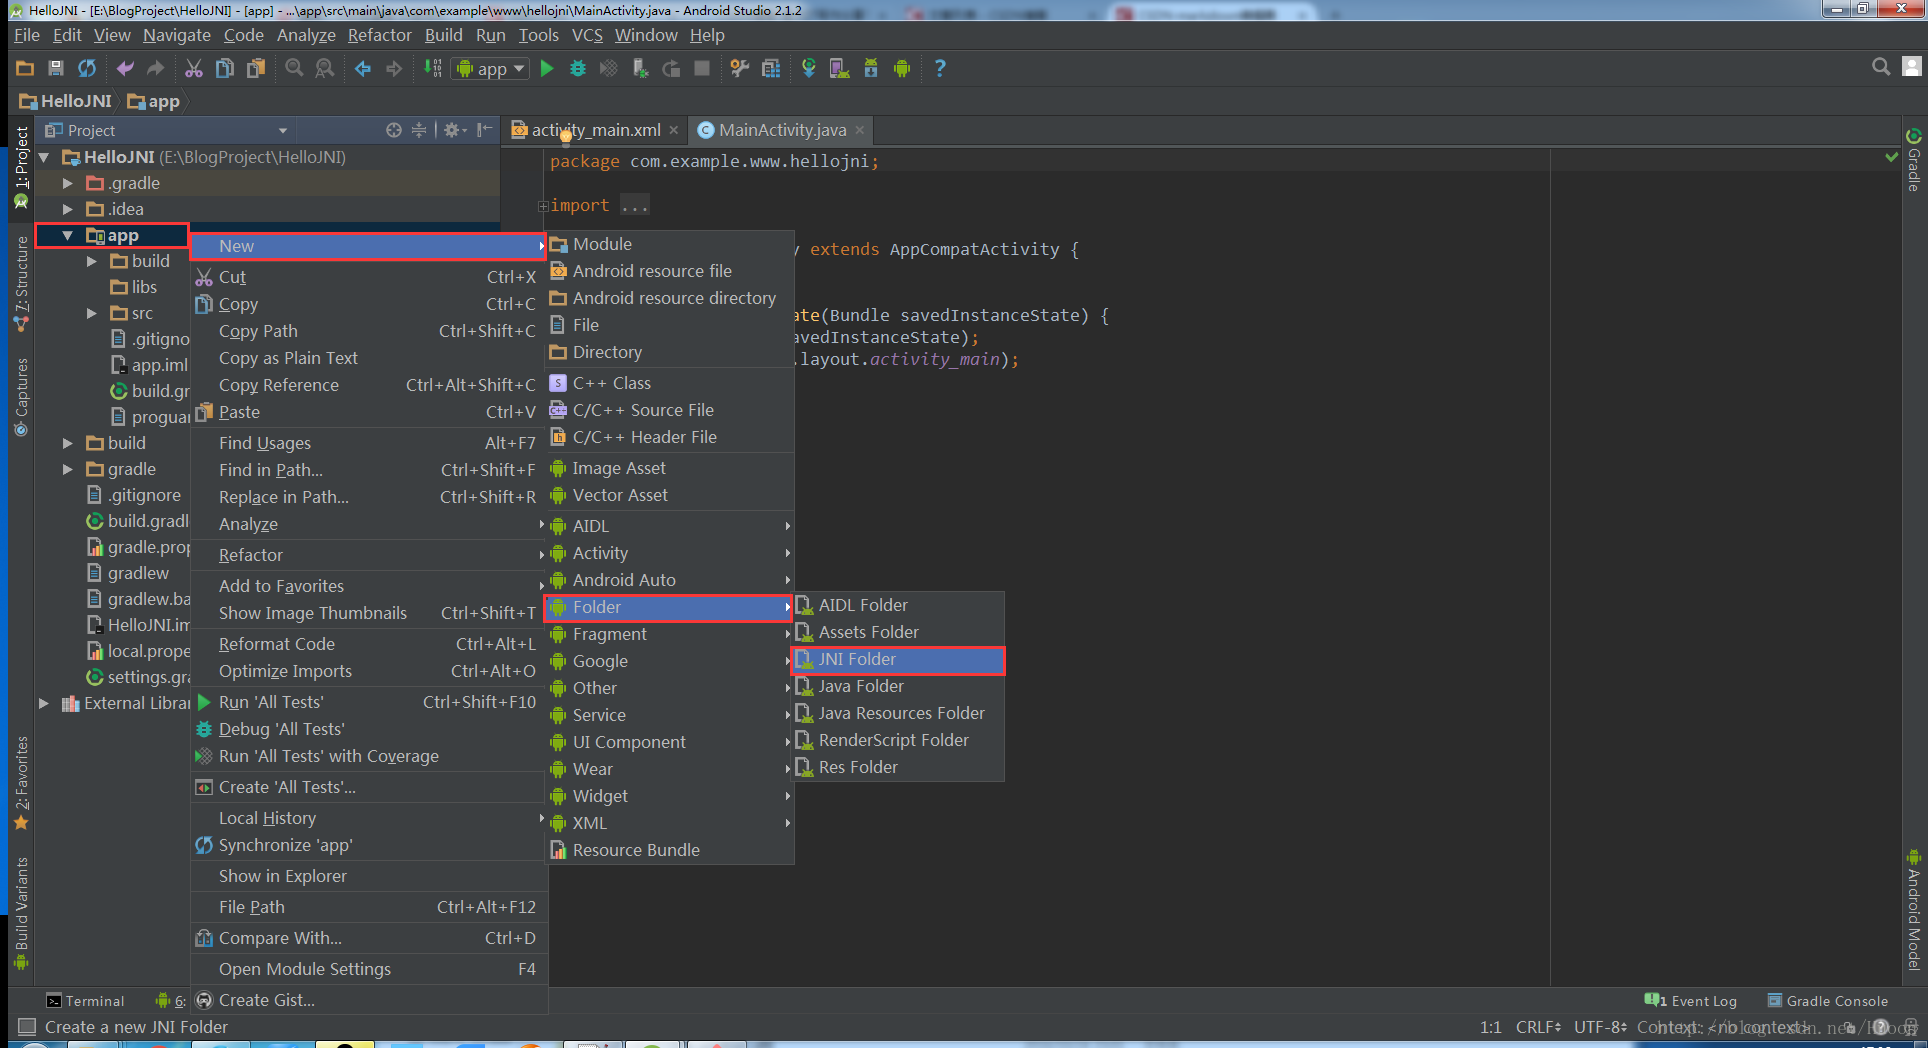The image size is (1928, 1048).
Task: Click the Synchronize toolbar icon
Action: (x=87, y=68)
